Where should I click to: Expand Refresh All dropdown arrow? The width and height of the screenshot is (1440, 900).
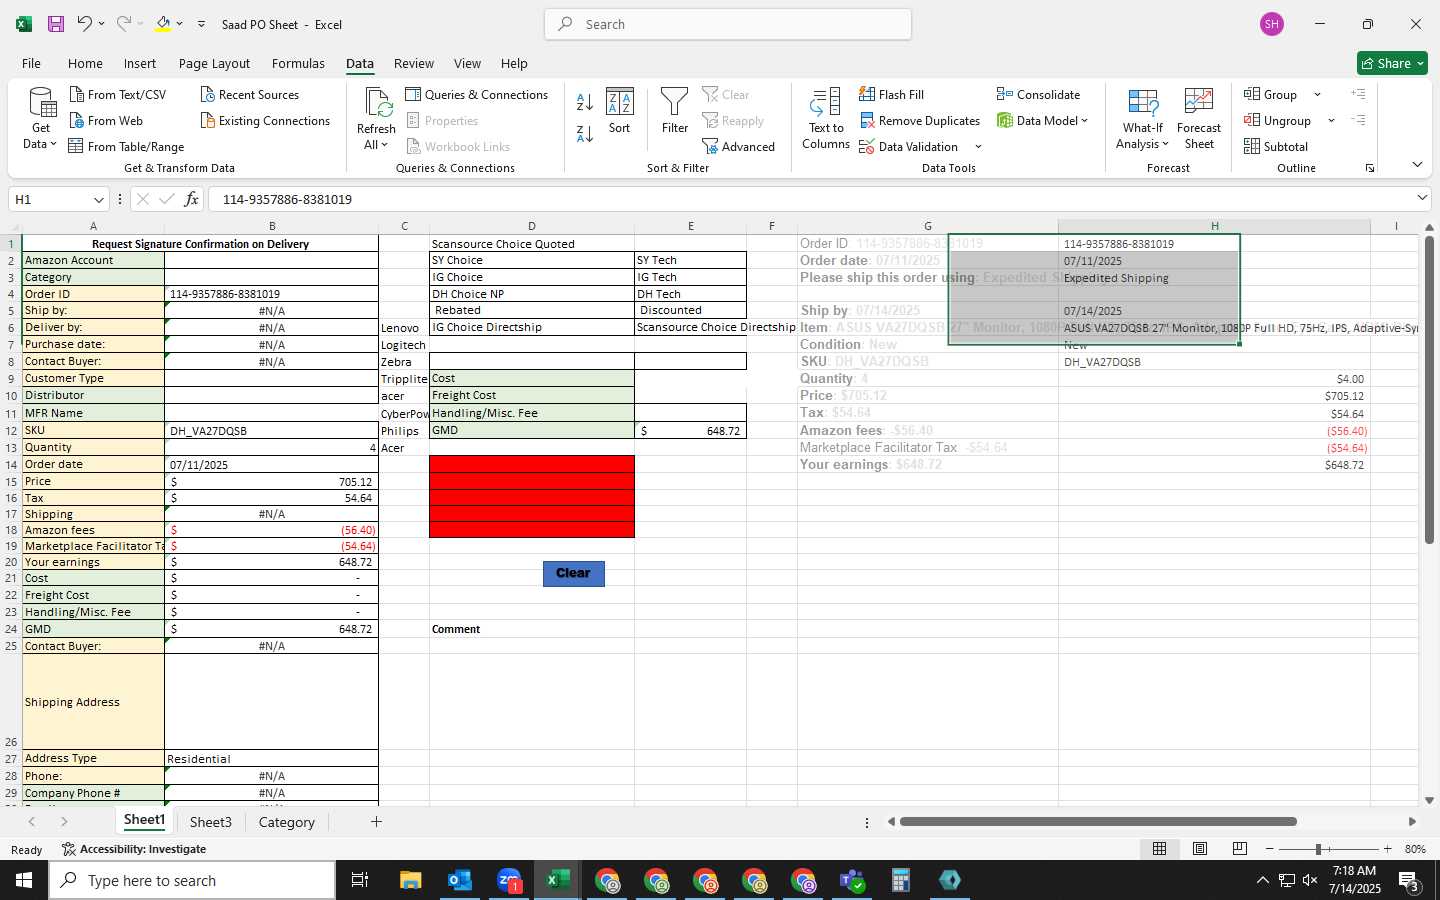[384, 144]
